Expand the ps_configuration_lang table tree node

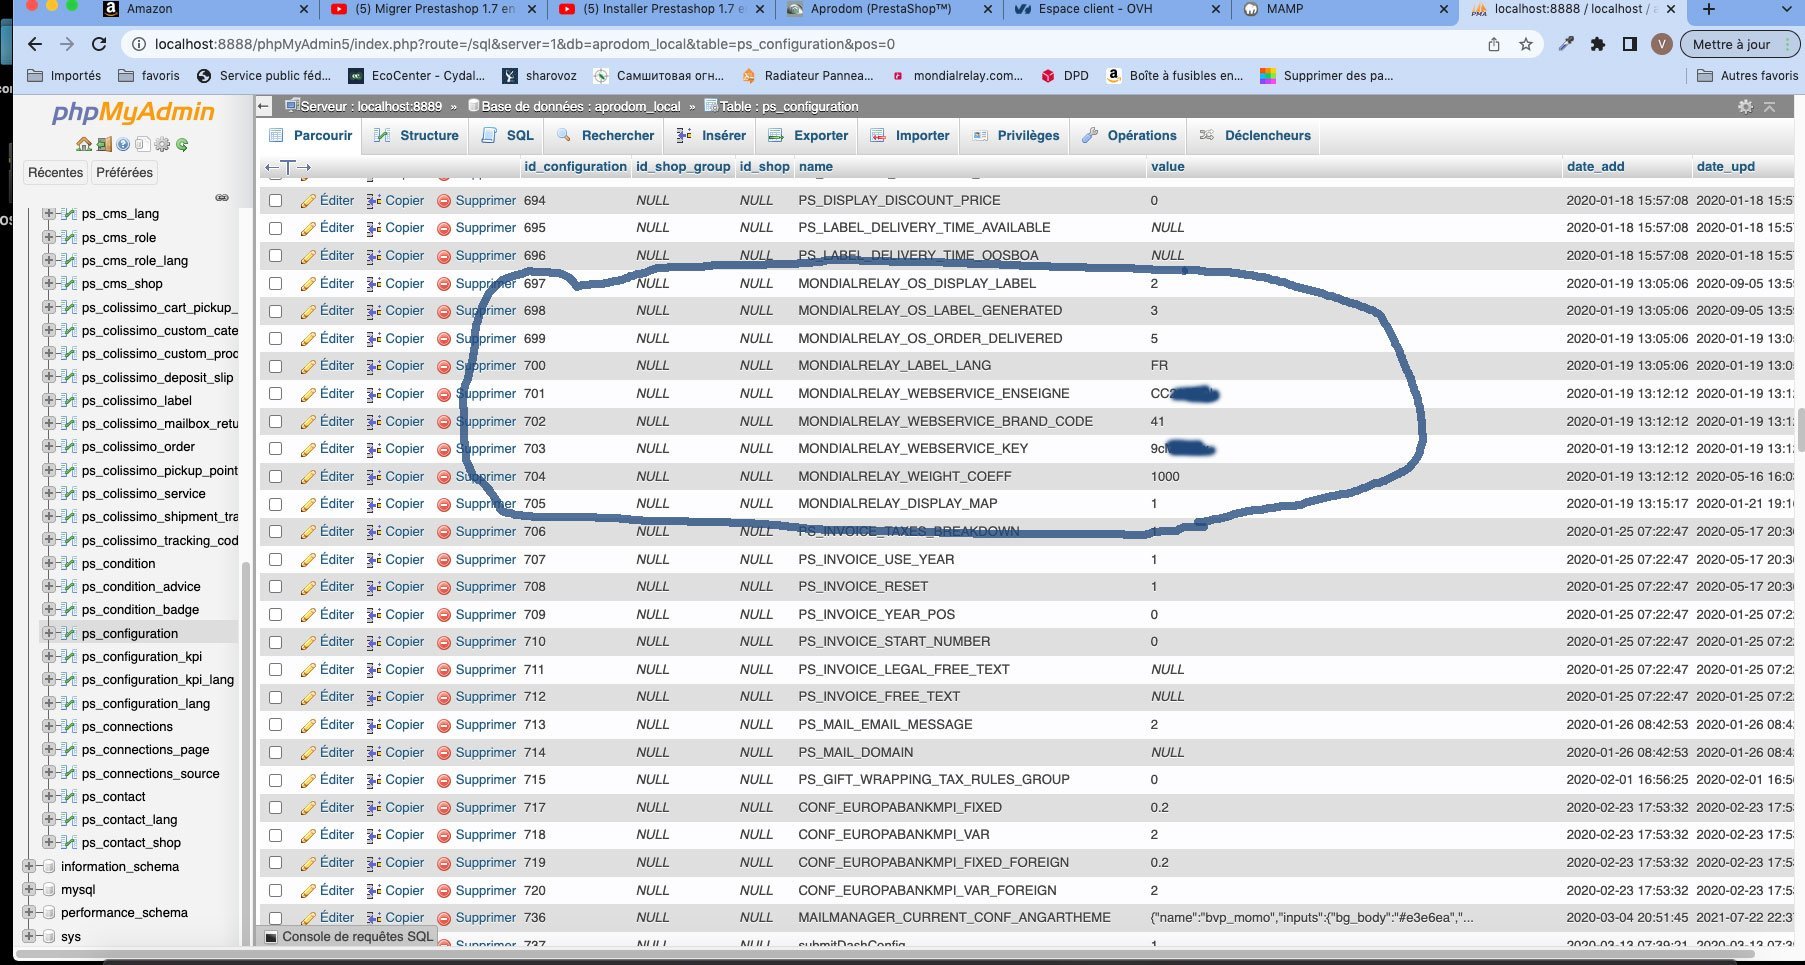click(x=48, y=703)
